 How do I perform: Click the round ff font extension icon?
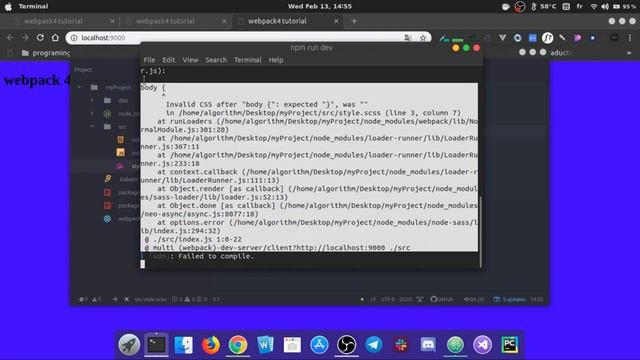tap(547, 38)
